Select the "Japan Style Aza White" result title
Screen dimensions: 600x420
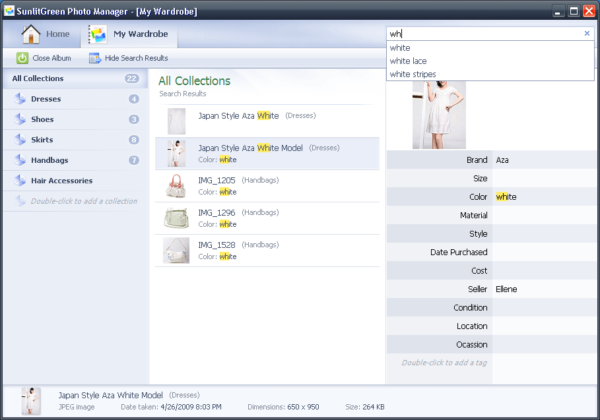point(238,116)
